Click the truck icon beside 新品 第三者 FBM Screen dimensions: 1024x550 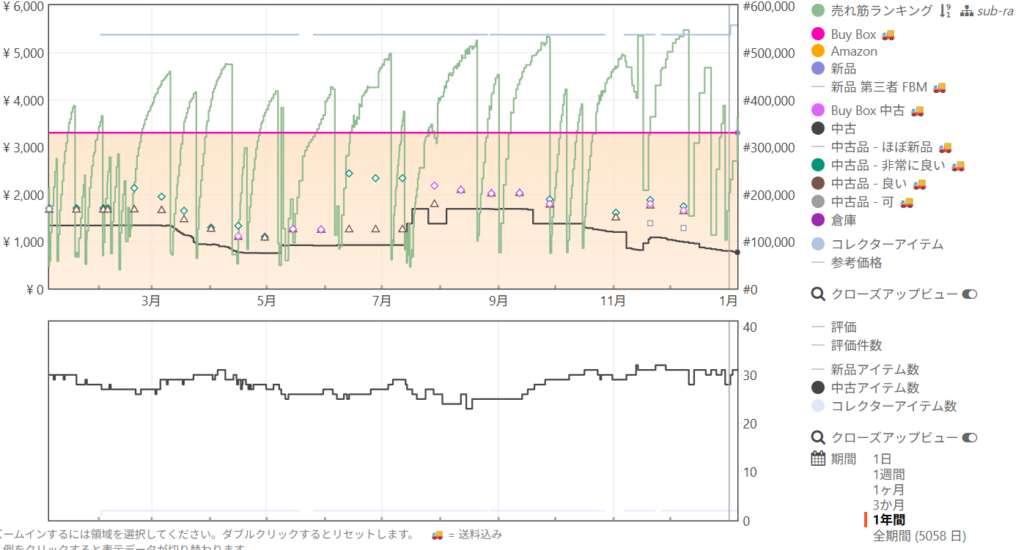939,87
